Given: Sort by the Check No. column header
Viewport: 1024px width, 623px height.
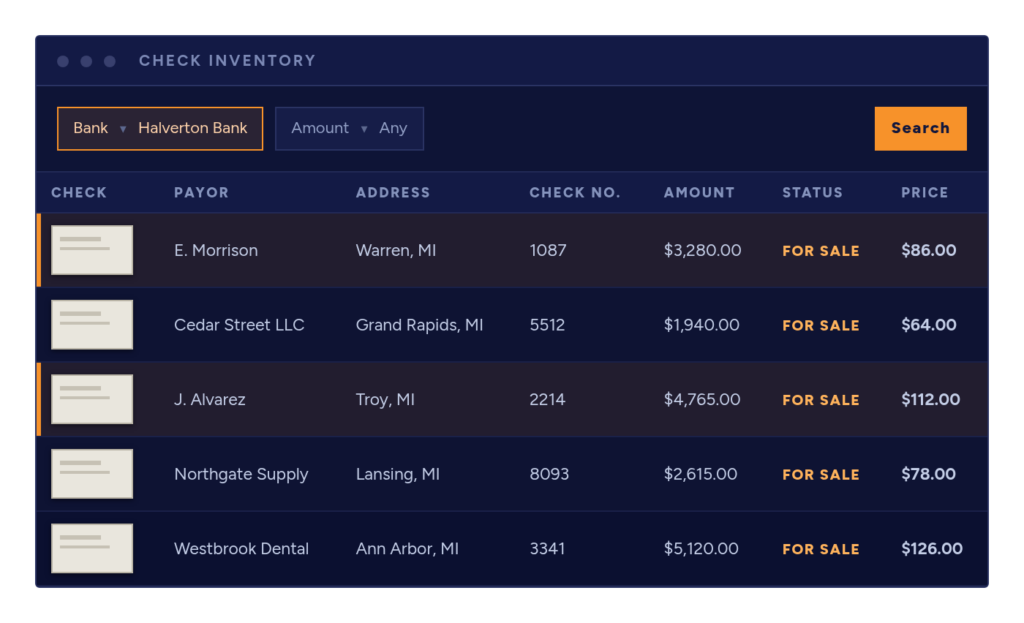Looking at the screenshot, I should (575, 193).
